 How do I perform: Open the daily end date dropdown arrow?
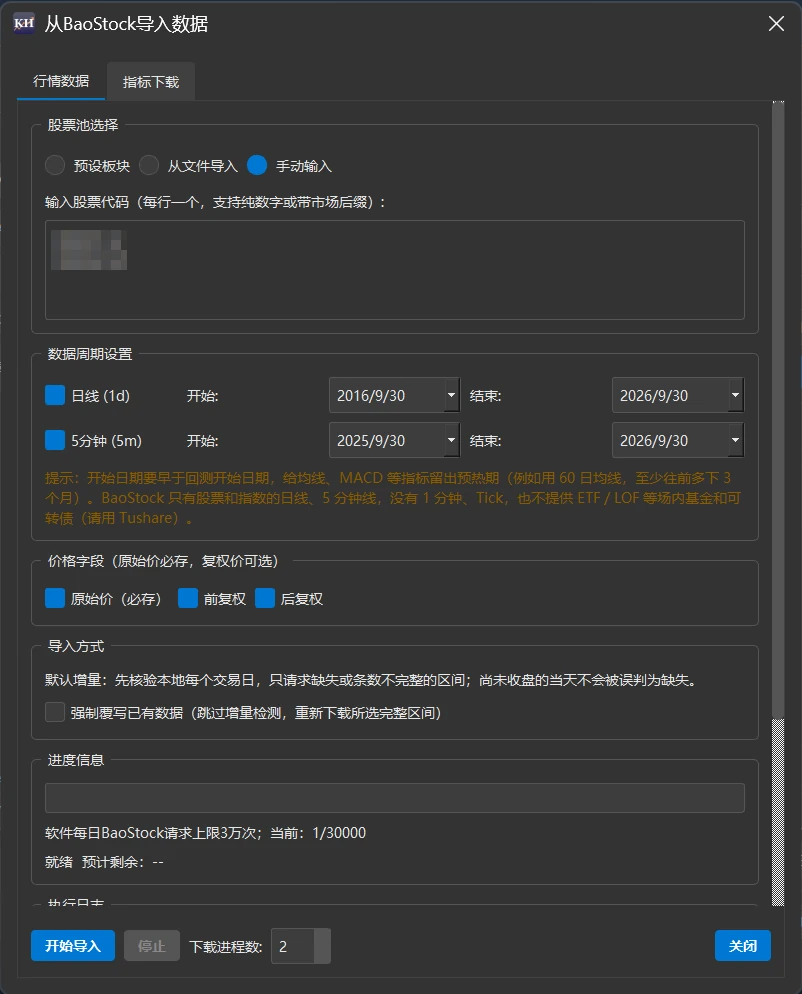(735, 395)
